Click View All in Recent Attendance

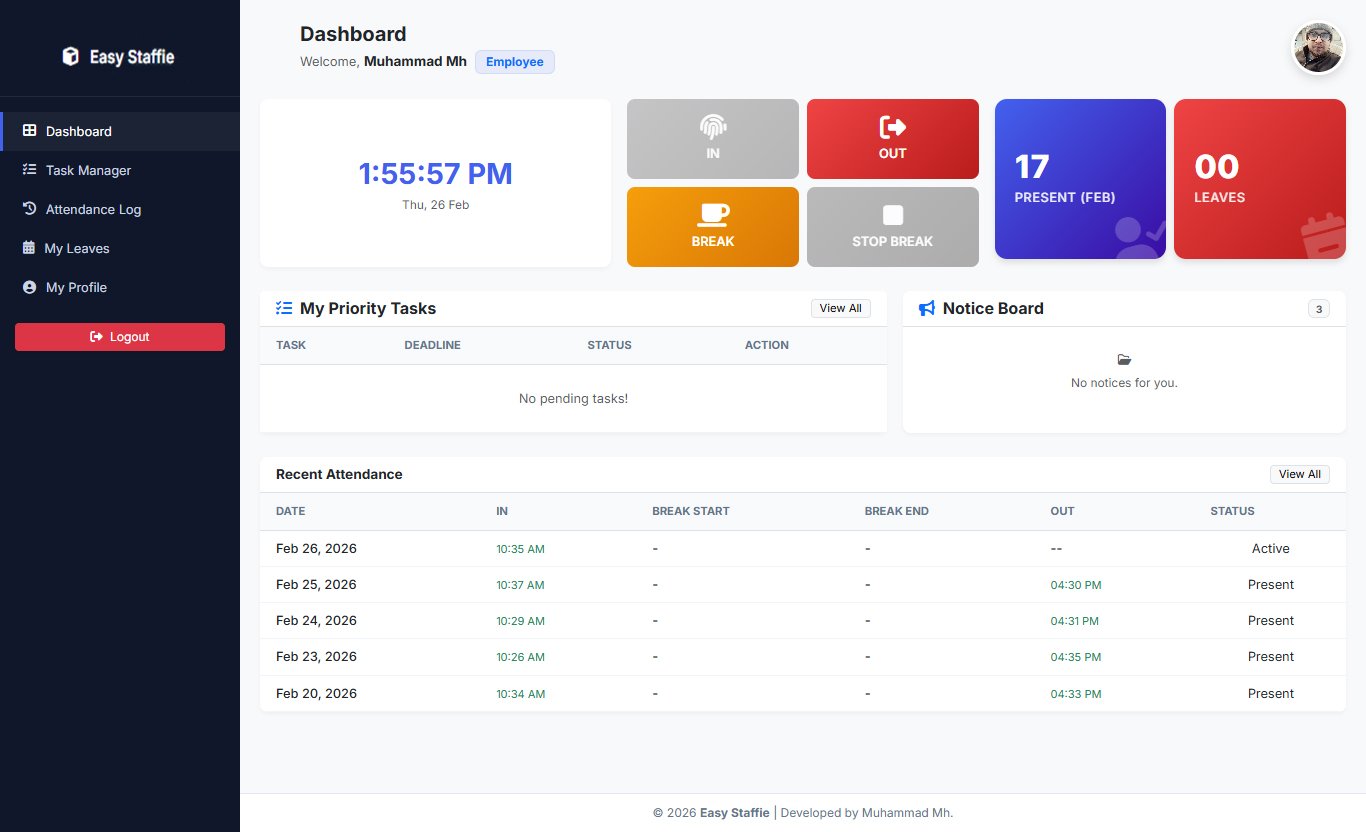coord(1299,474)
